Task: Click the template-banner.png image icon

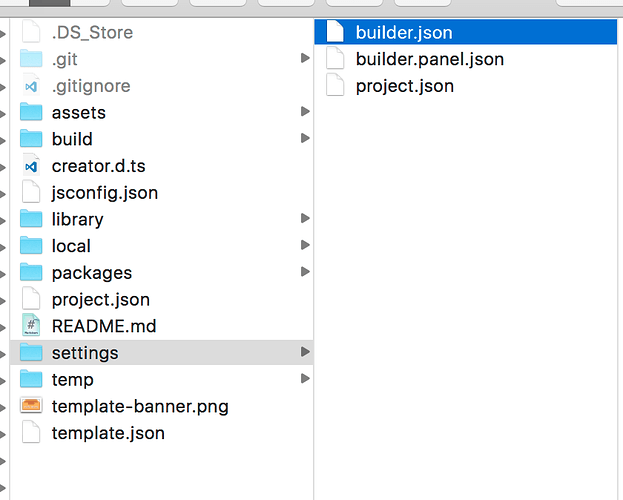Action: (x=31, y=406)
